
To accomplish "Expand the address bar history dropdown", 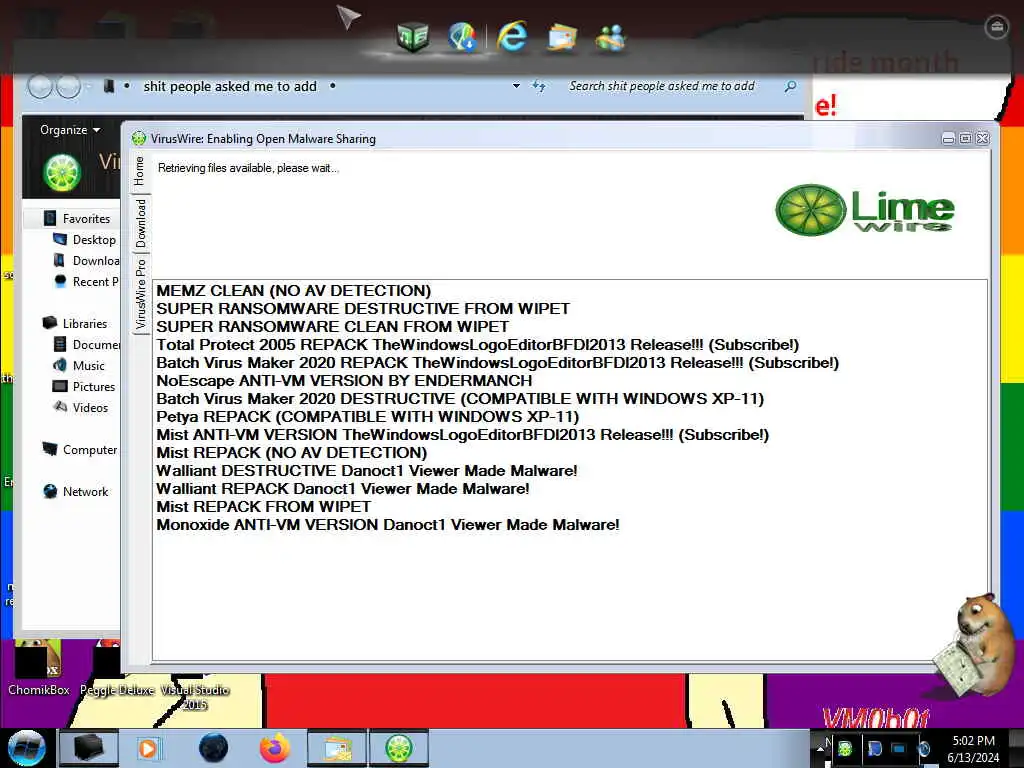I will tap(516, 86).
